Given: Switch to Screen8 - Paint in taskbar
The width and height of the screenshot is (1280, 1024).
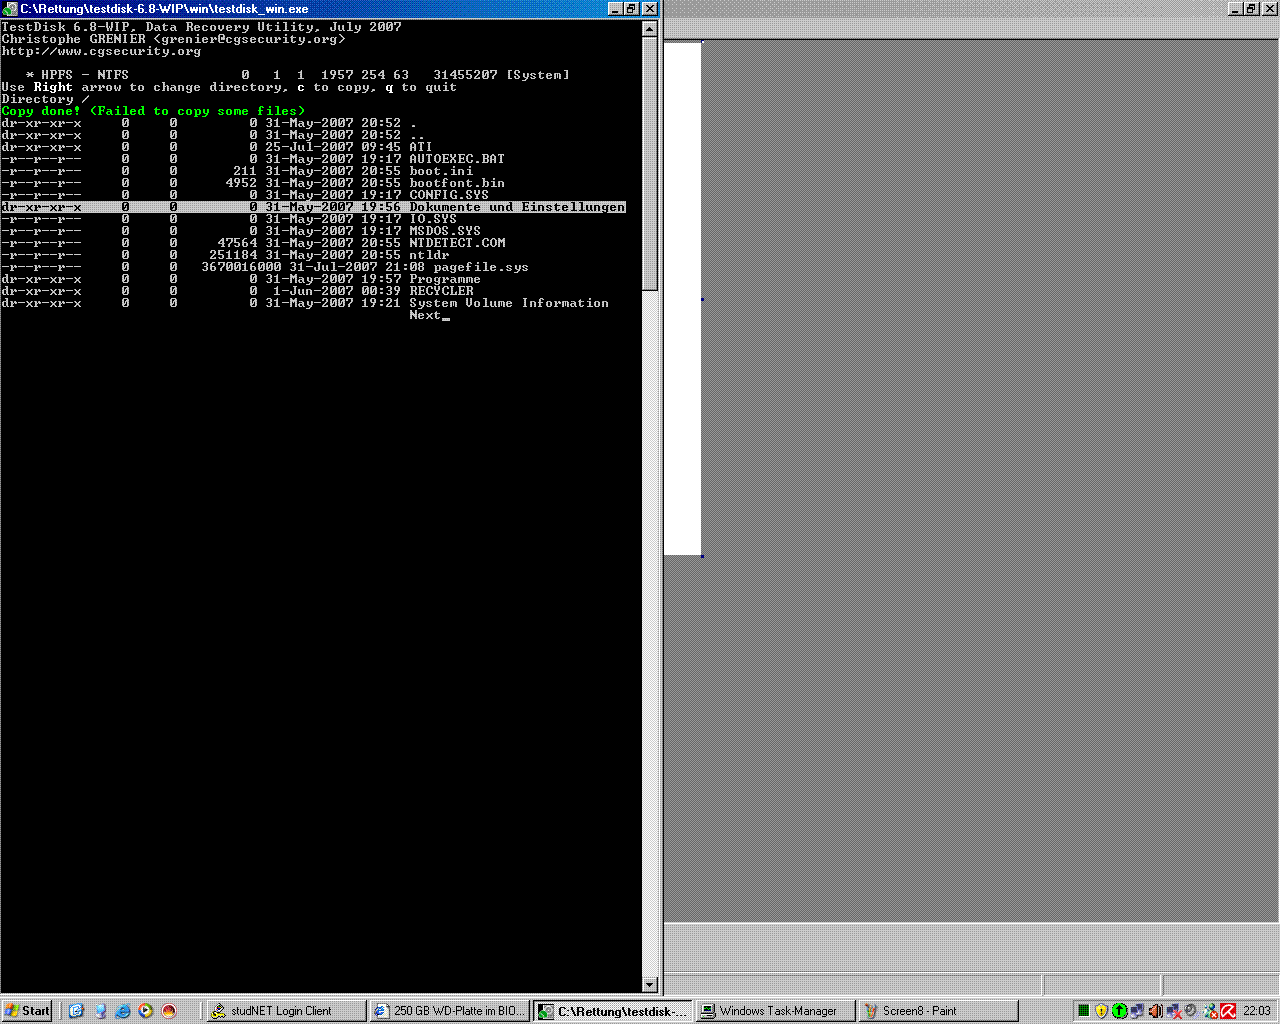Looking at the screenshot, I should pyautogui.click(x=938, y=1011).
